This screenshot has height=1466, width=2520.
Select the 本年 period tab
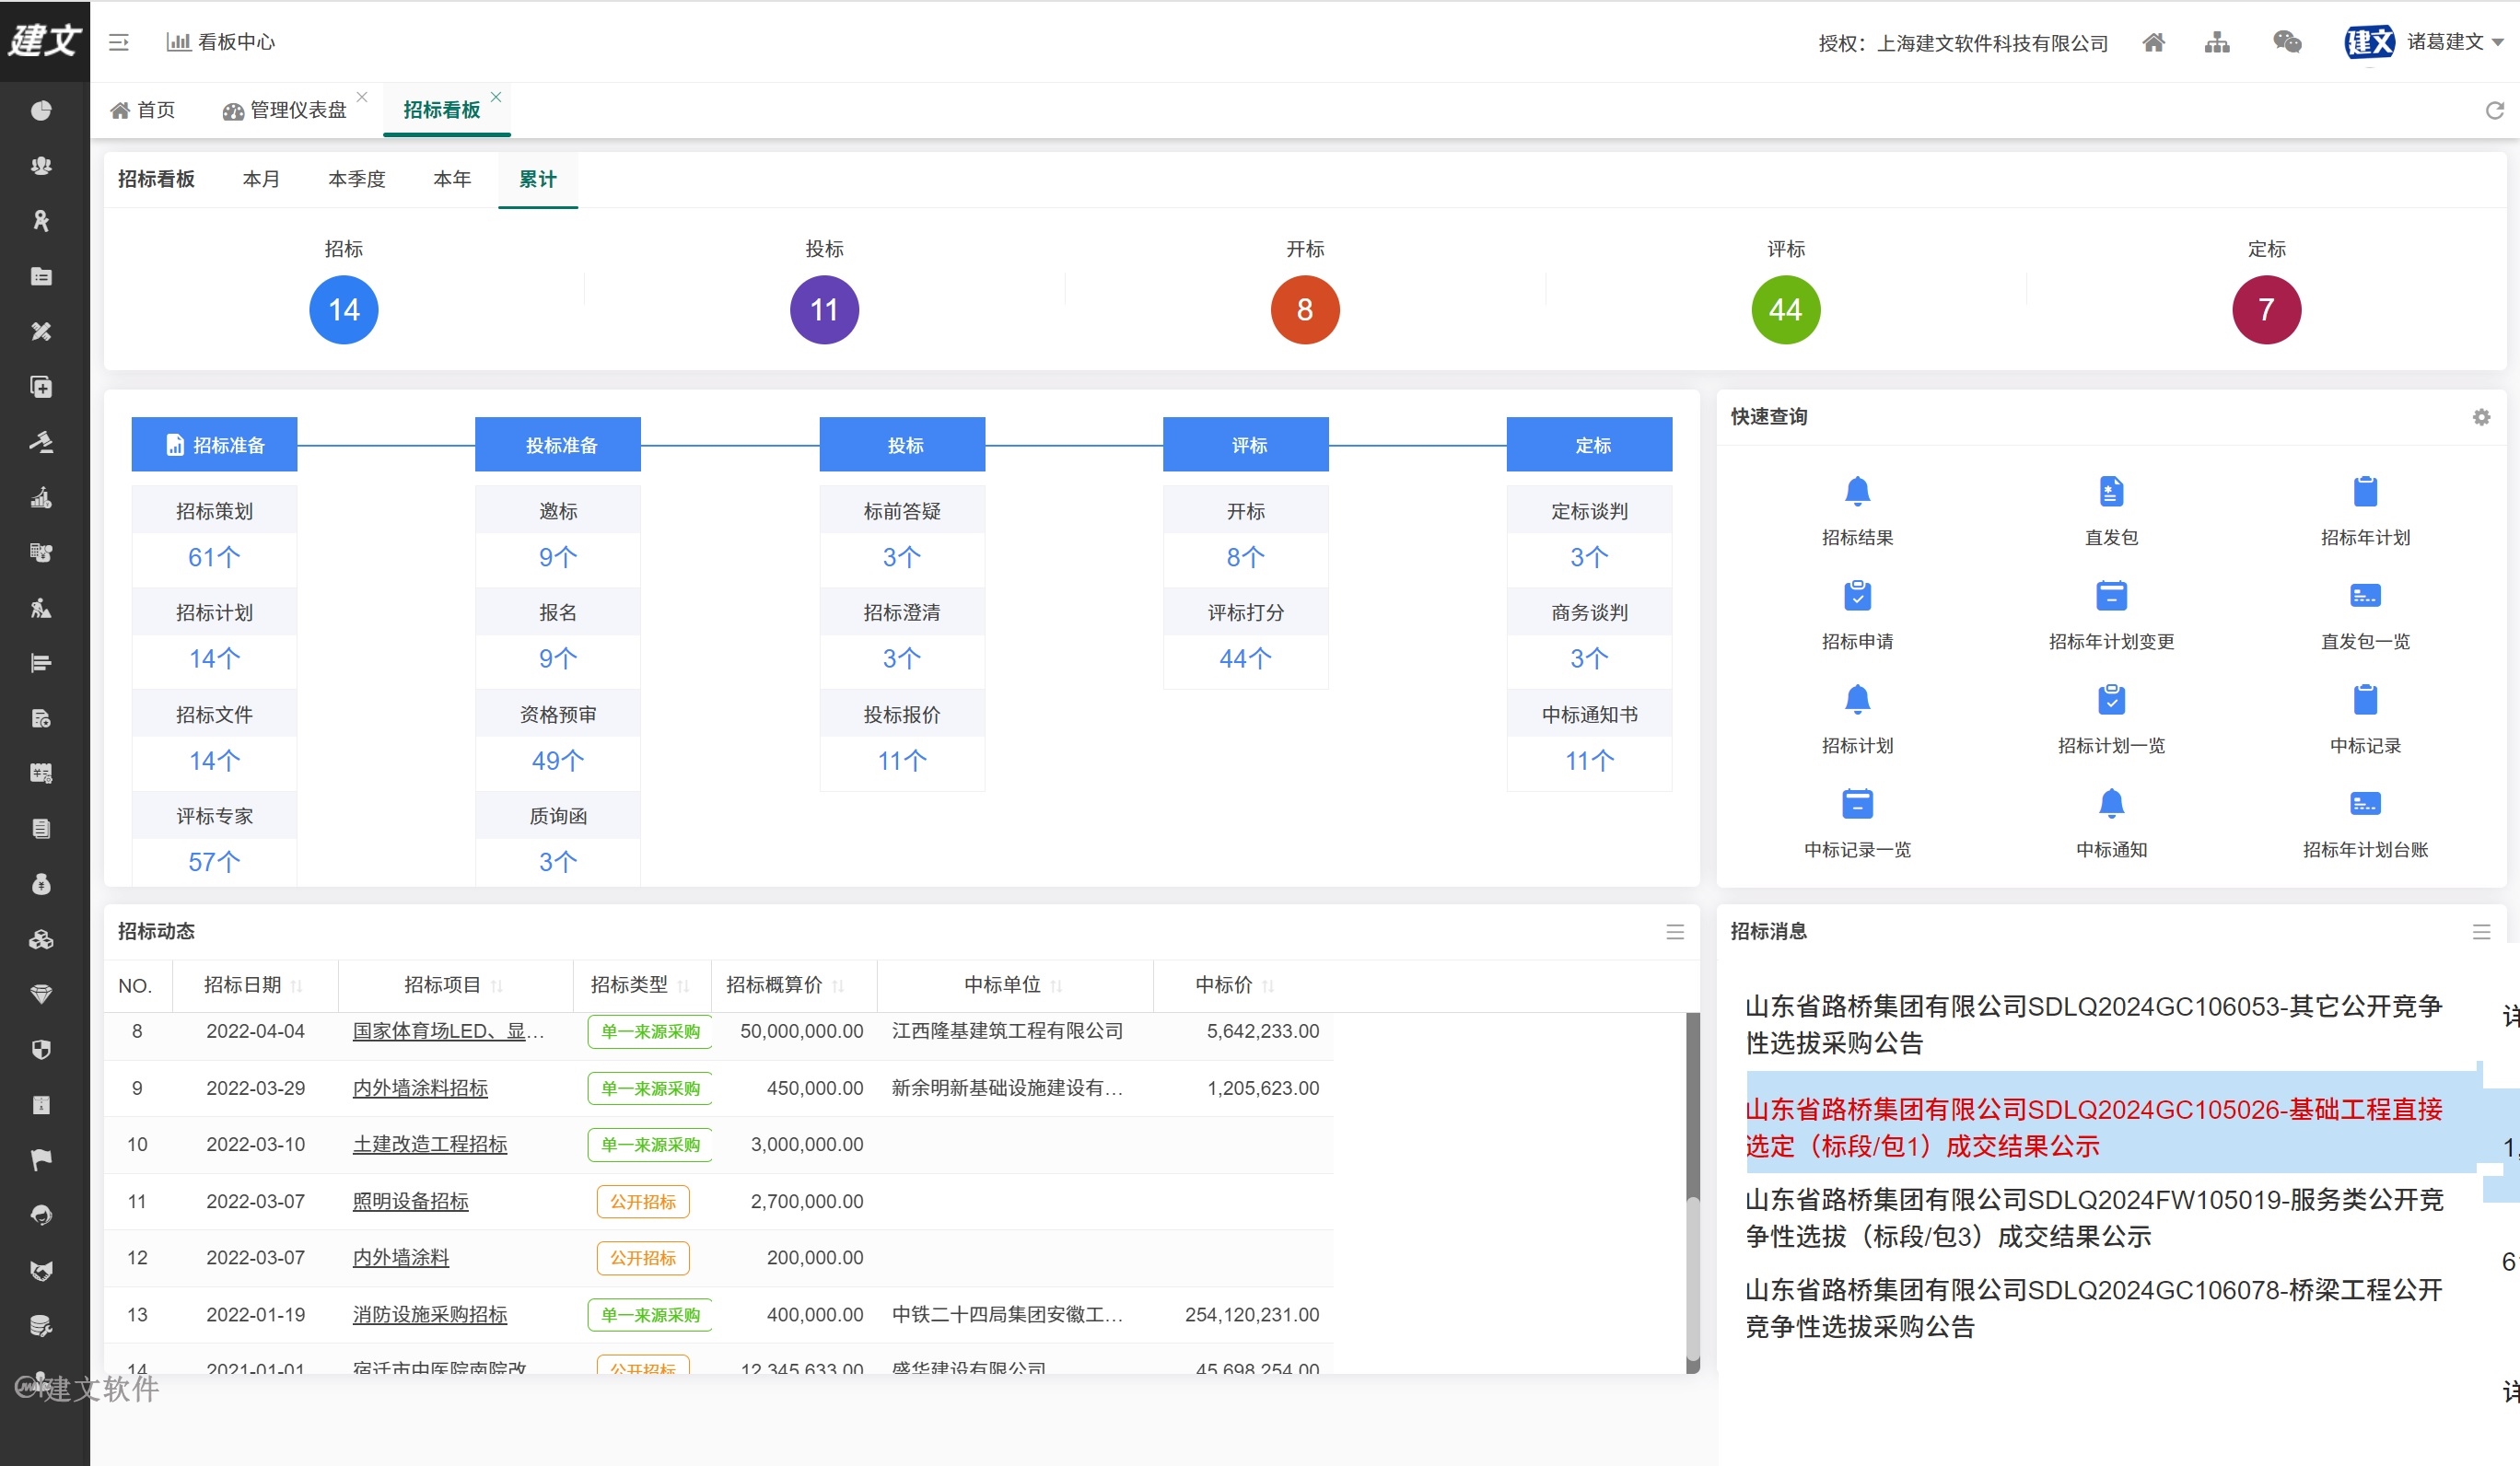coord(452,179)
